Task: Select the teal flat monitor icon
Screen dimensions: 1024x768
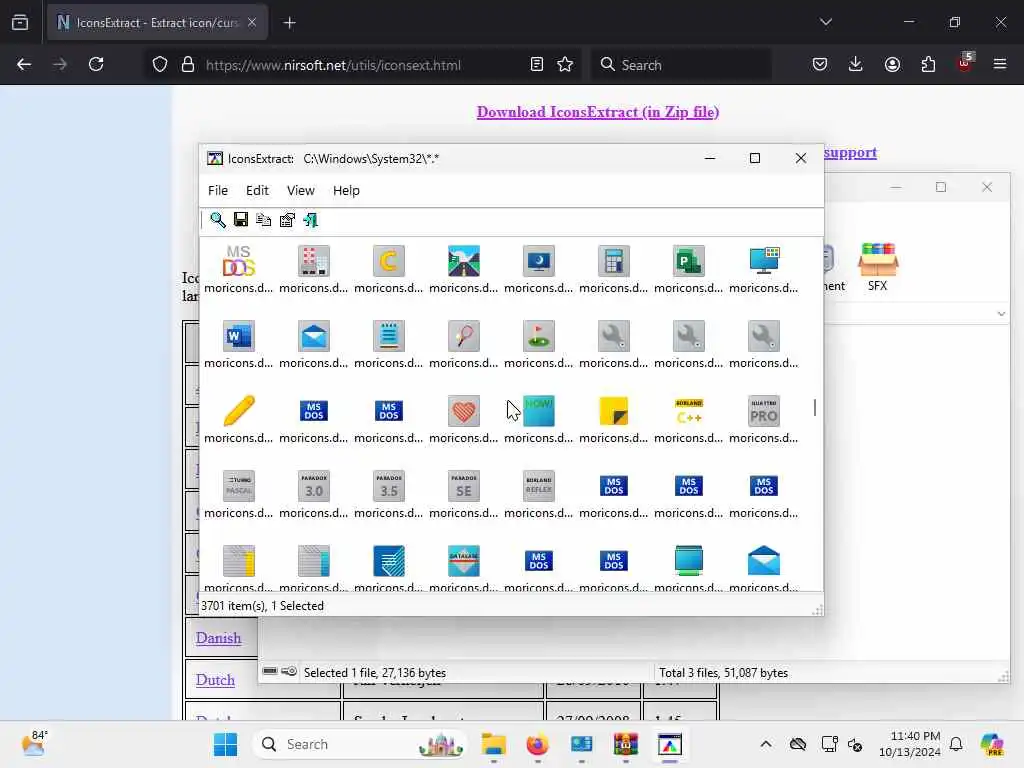Action: click(689, 561)
